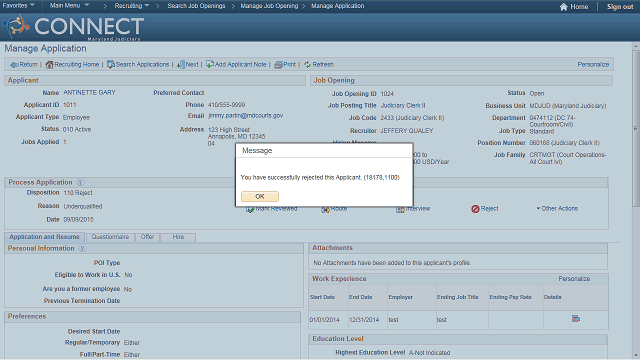This screenshot has width=640, height=360.
Task: Click applicant name ANTINETTE GARY
Action: coord(89,93)
